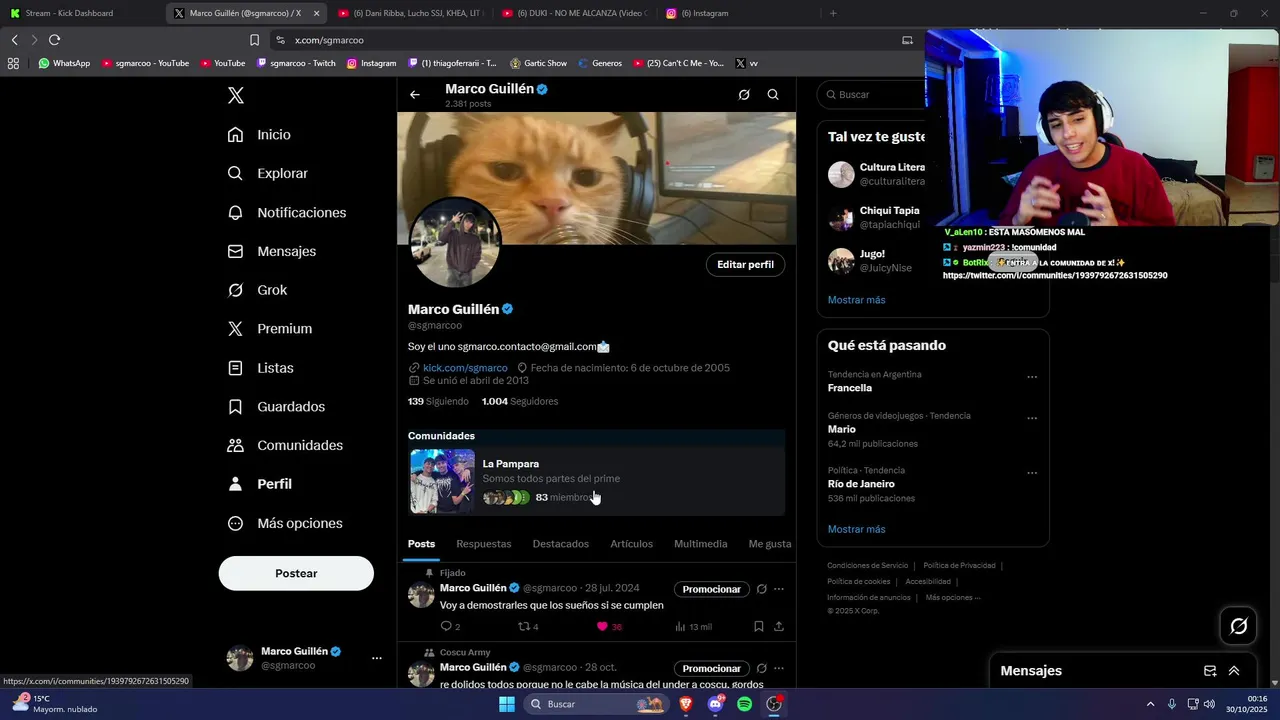Open a new browser tab
The height and width of the screenshot is (720, 1280).
click(x=833, y=13)
